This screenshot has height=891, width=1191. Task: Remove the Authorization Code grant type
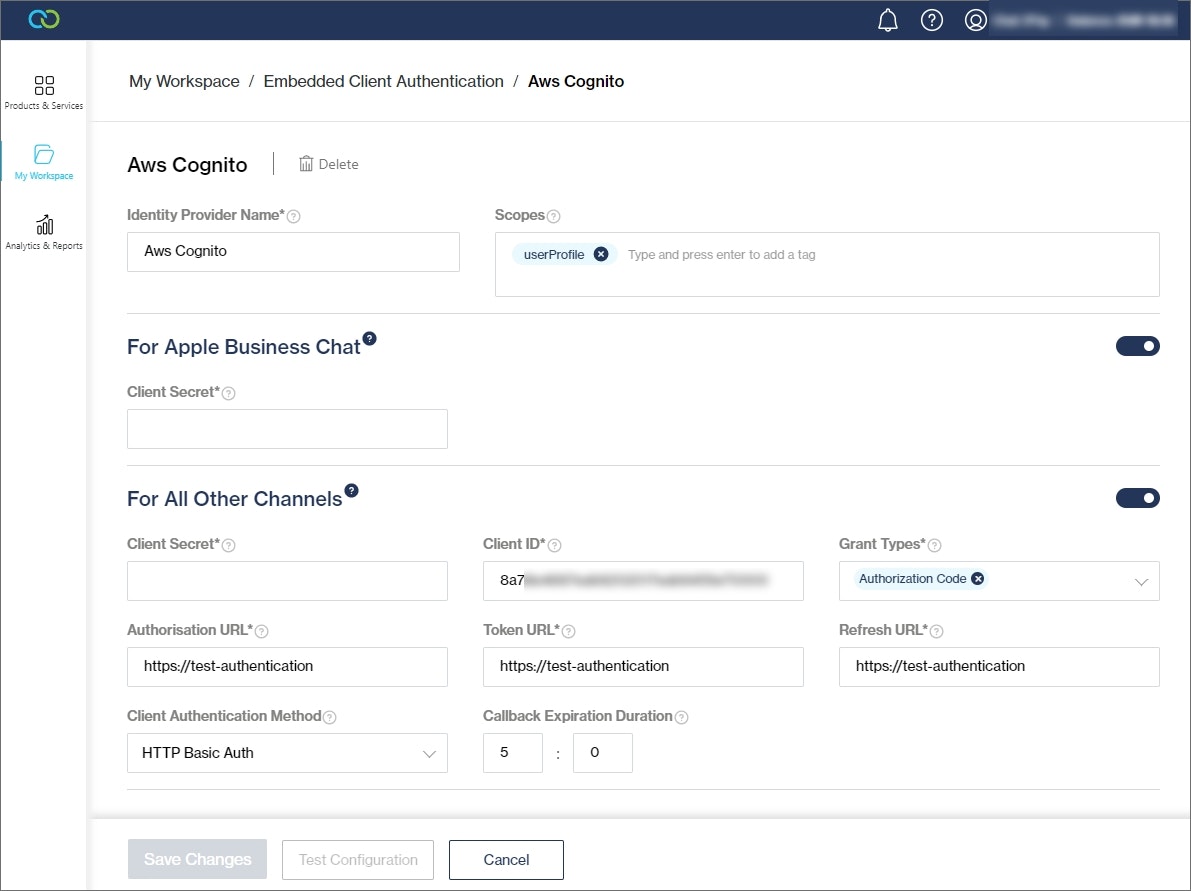coord(978,579)
